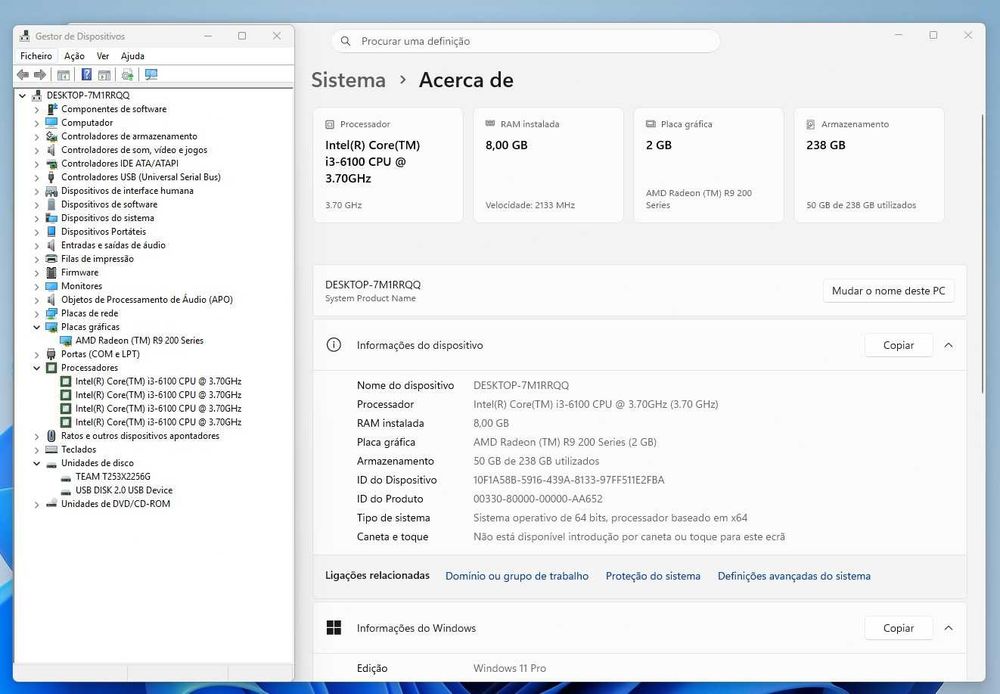
Task: Collapse Informações do dispositivo section chevron
Action: click(948, 345)
